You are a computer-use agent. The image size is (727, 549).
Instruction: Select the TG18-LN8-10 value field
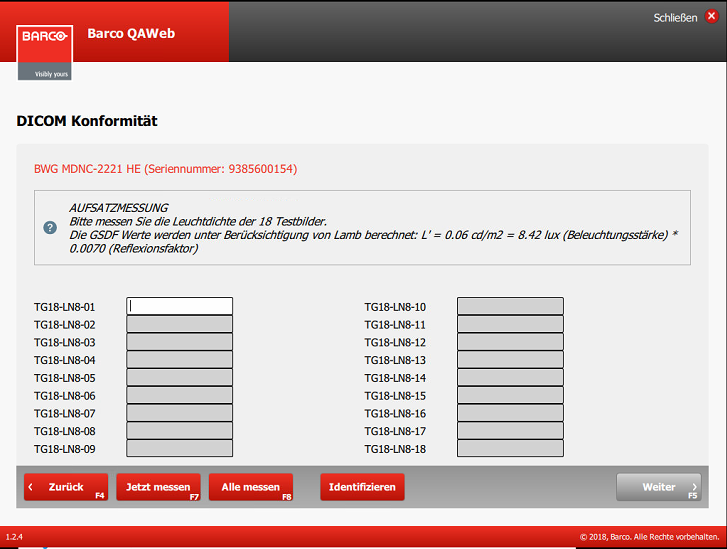[x=510, y=306]
